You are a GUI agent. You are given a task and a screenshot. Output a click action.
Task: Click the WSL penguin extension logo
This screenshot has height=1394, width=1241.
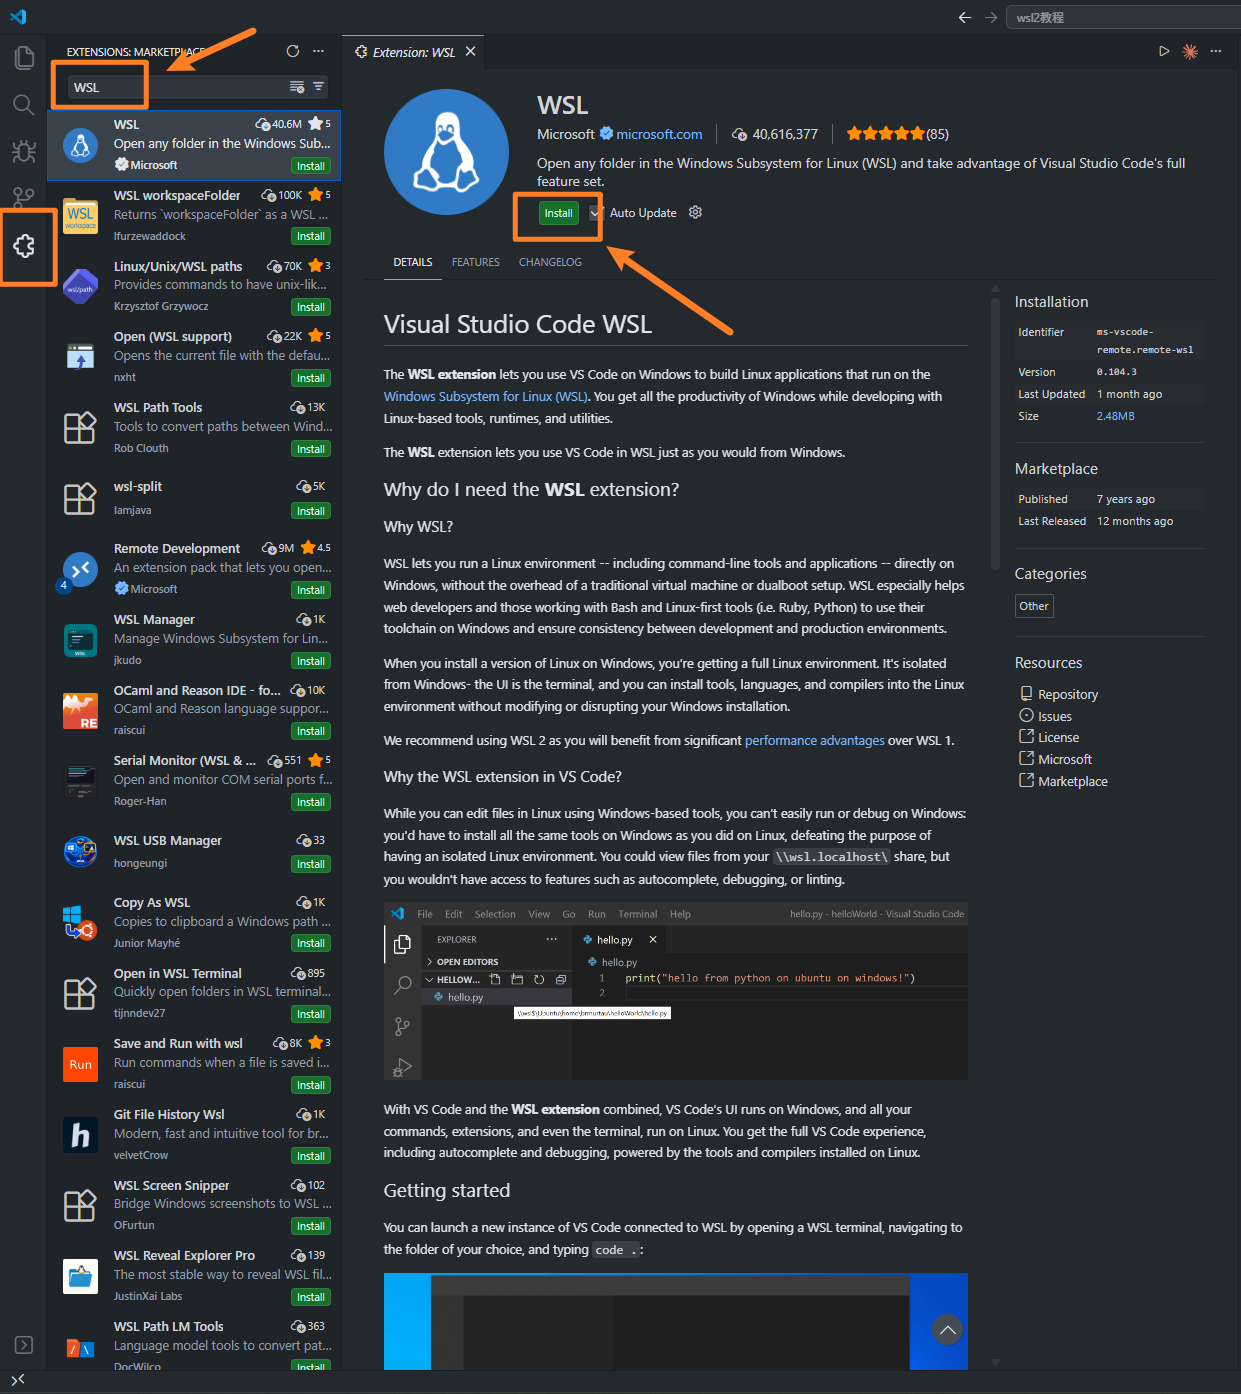point(446,152)
